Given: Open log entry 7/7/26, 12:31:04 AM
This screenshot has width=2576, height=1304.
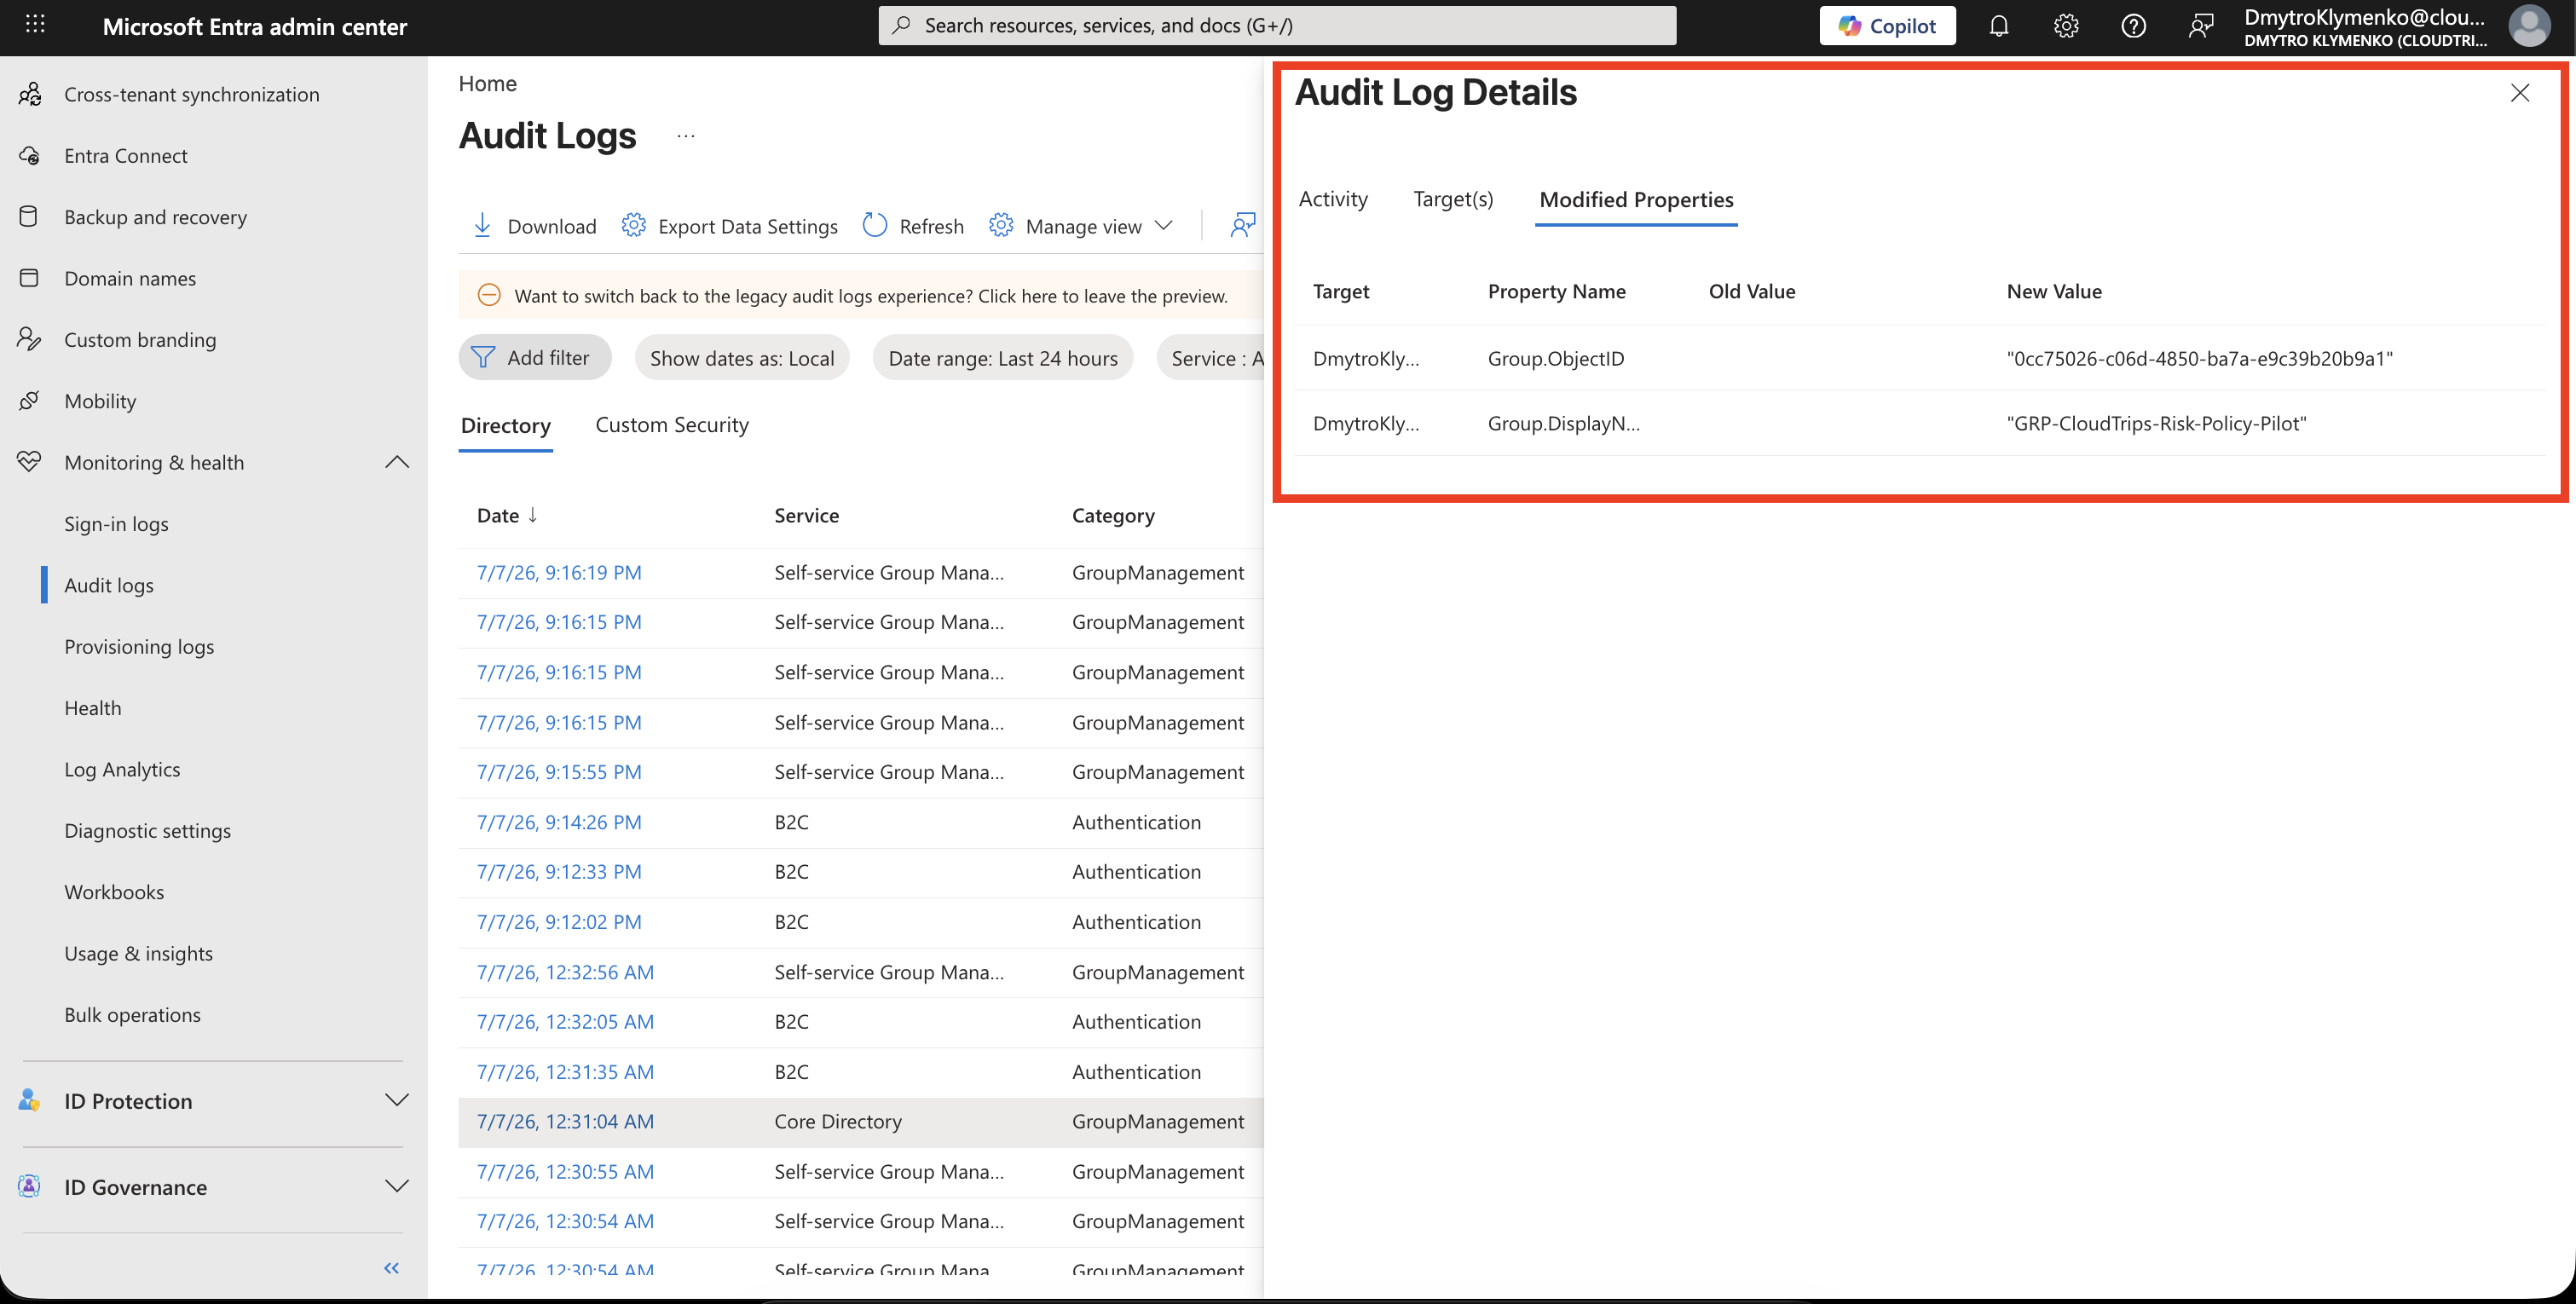Looking at the screenshot, I should tap(565, 1121).
